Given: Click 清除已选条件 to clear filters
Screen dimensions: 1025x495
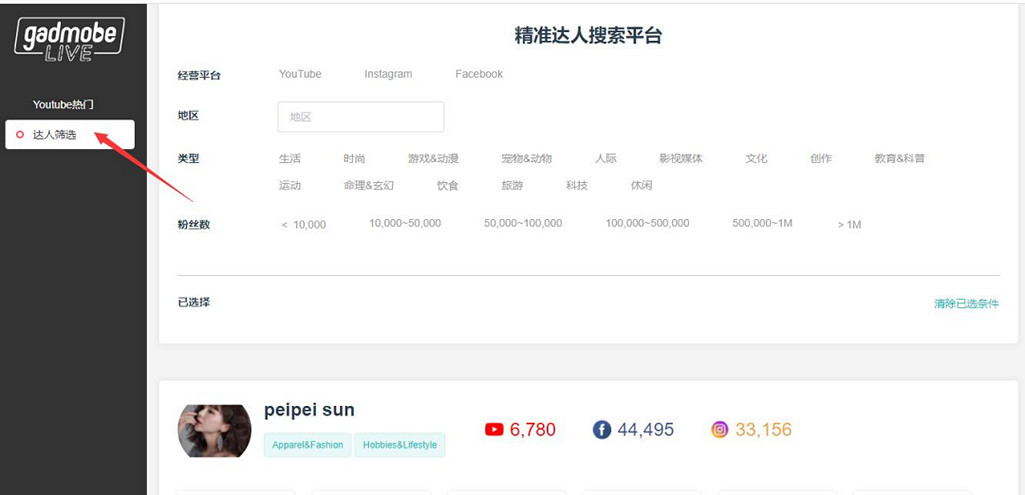Looking at the screenshot, I should point(966,304).
